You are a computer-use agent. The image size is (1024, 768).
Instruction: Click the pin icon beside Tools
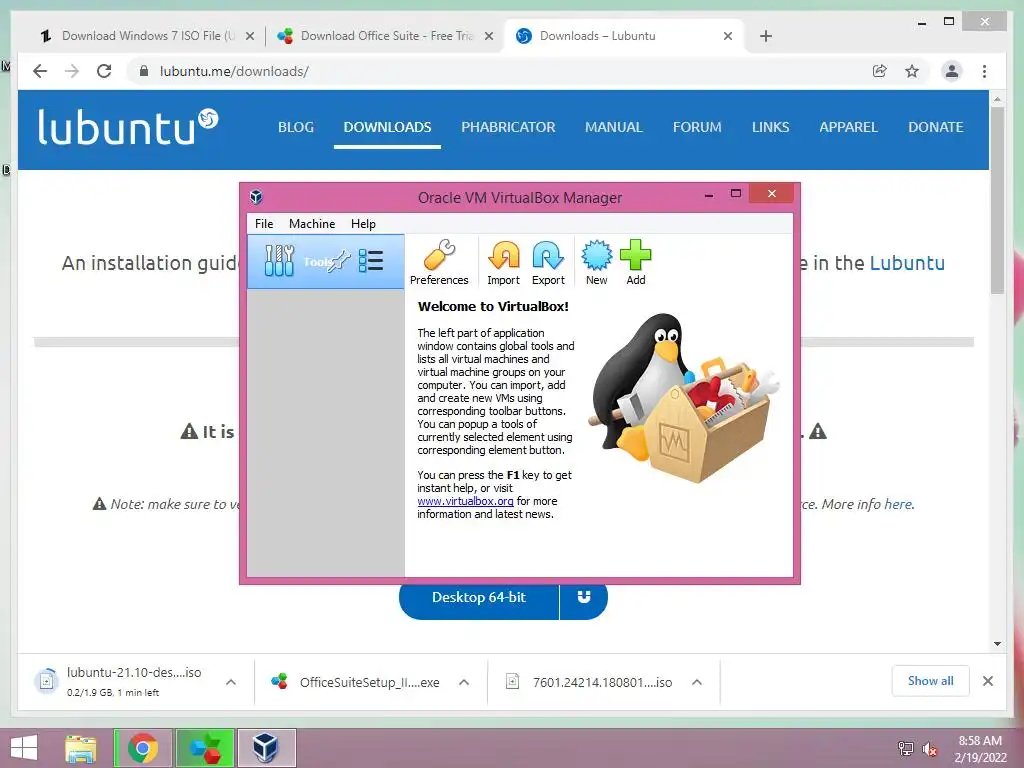[x=339, y=261]
